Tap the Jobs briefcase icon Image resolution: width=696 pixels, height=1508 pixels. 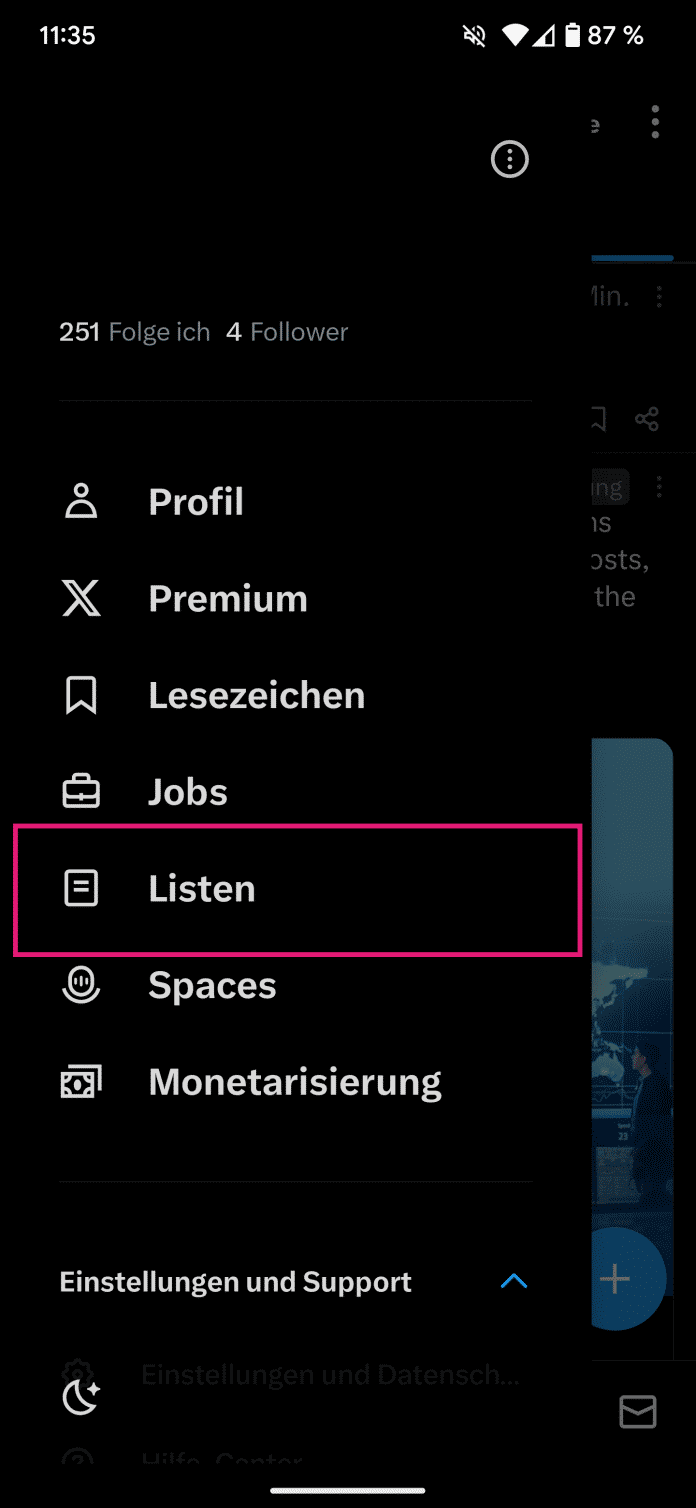[81, 792]
